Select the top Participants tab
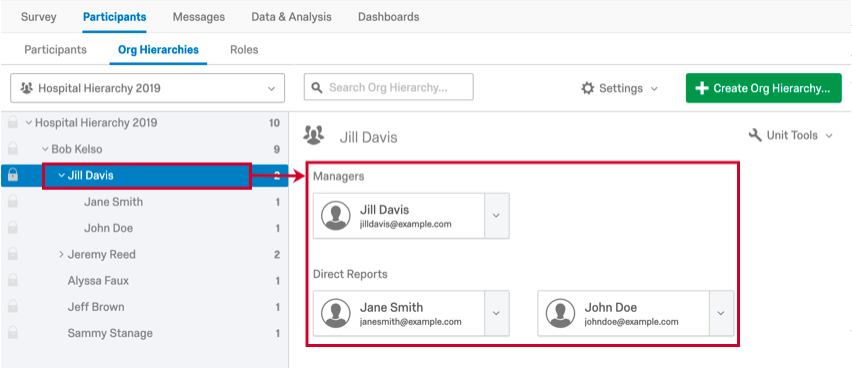Screen dimensions: 852x368 114,17
